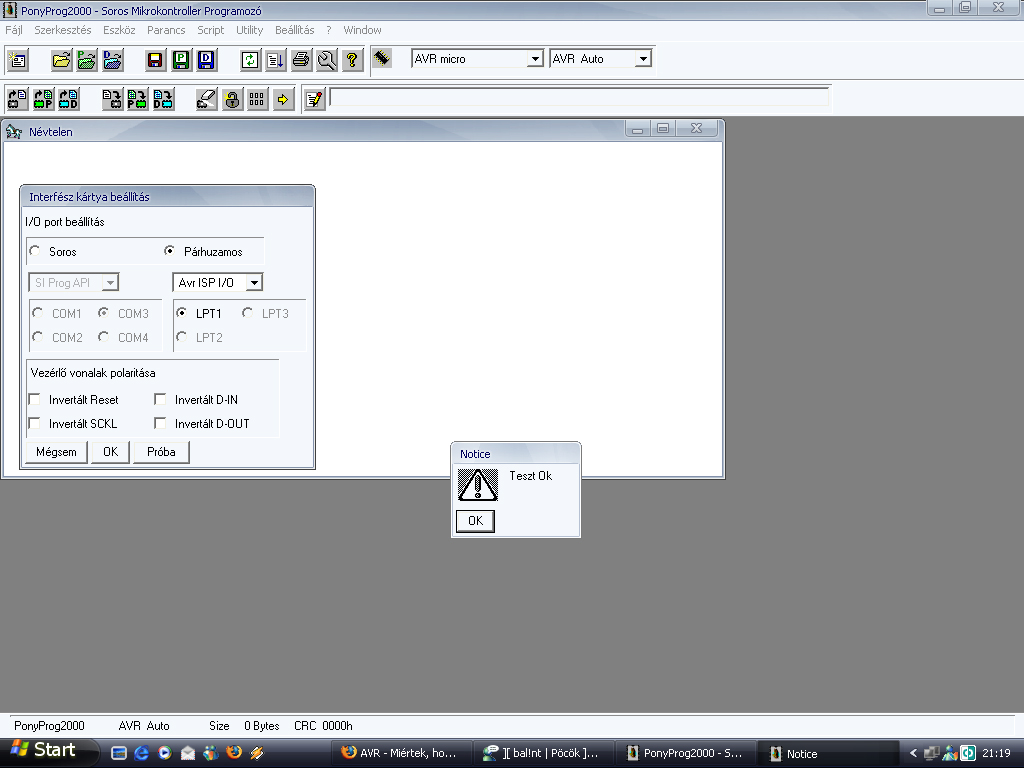Select LPT1 port radio button
1024x768 pixels.
(182, 313)
